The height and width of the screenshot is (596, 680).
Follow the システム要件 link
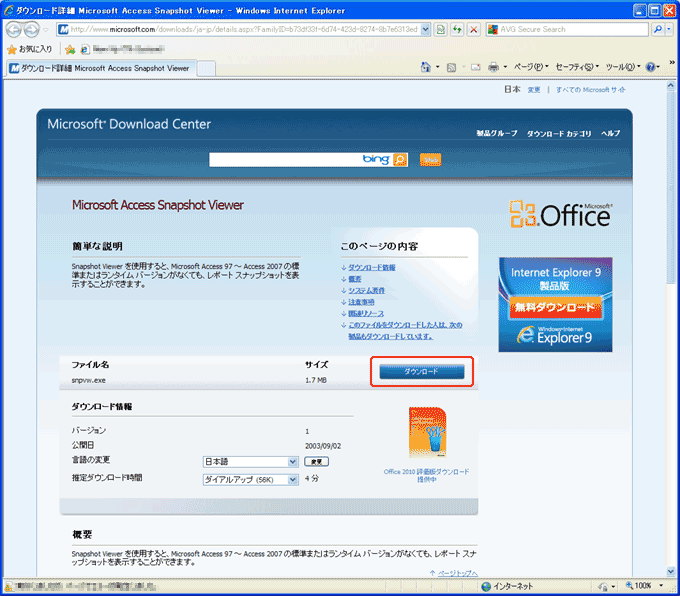[366, 290]
